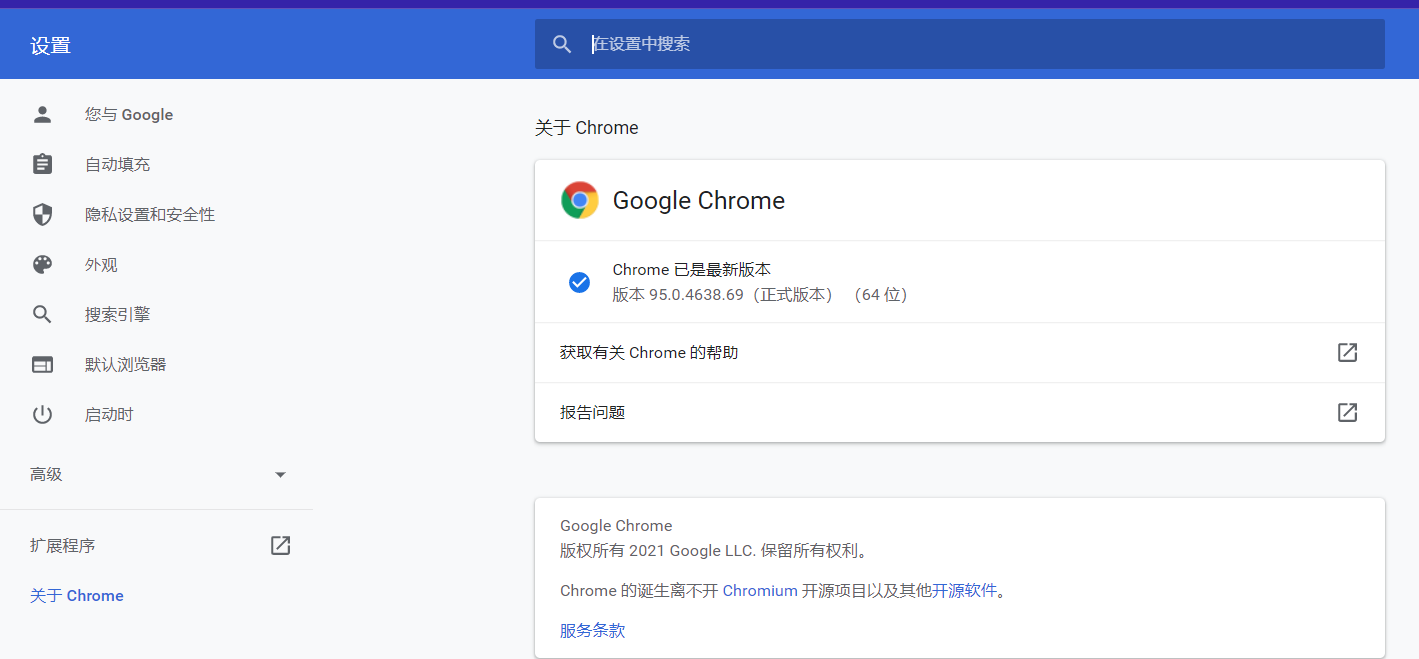The width and height of the screenshot is (1419, 659).
Task: Click the blue checkmark update status icon
Action: click(x=579, y=282)
